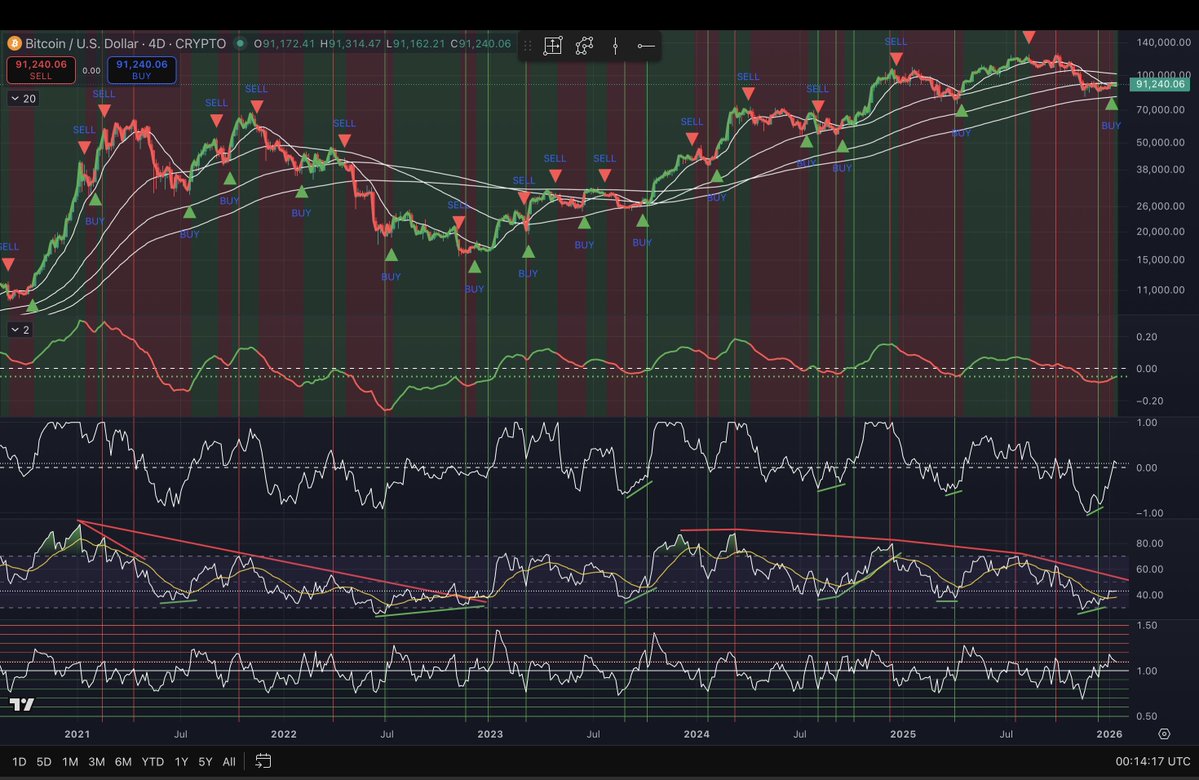Switch to the 1Y time range

[x=181, y=762]
